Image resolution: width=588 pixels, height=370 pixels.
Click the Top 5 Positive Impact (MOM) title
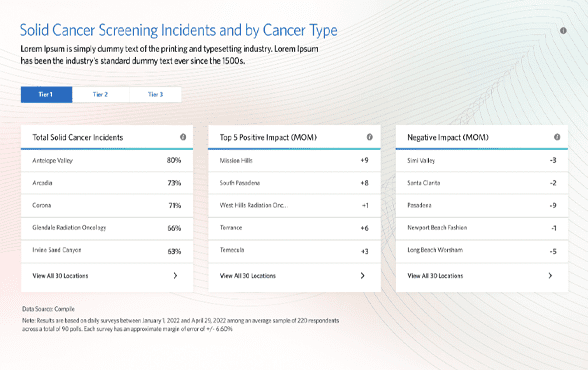tap(268, 137)
